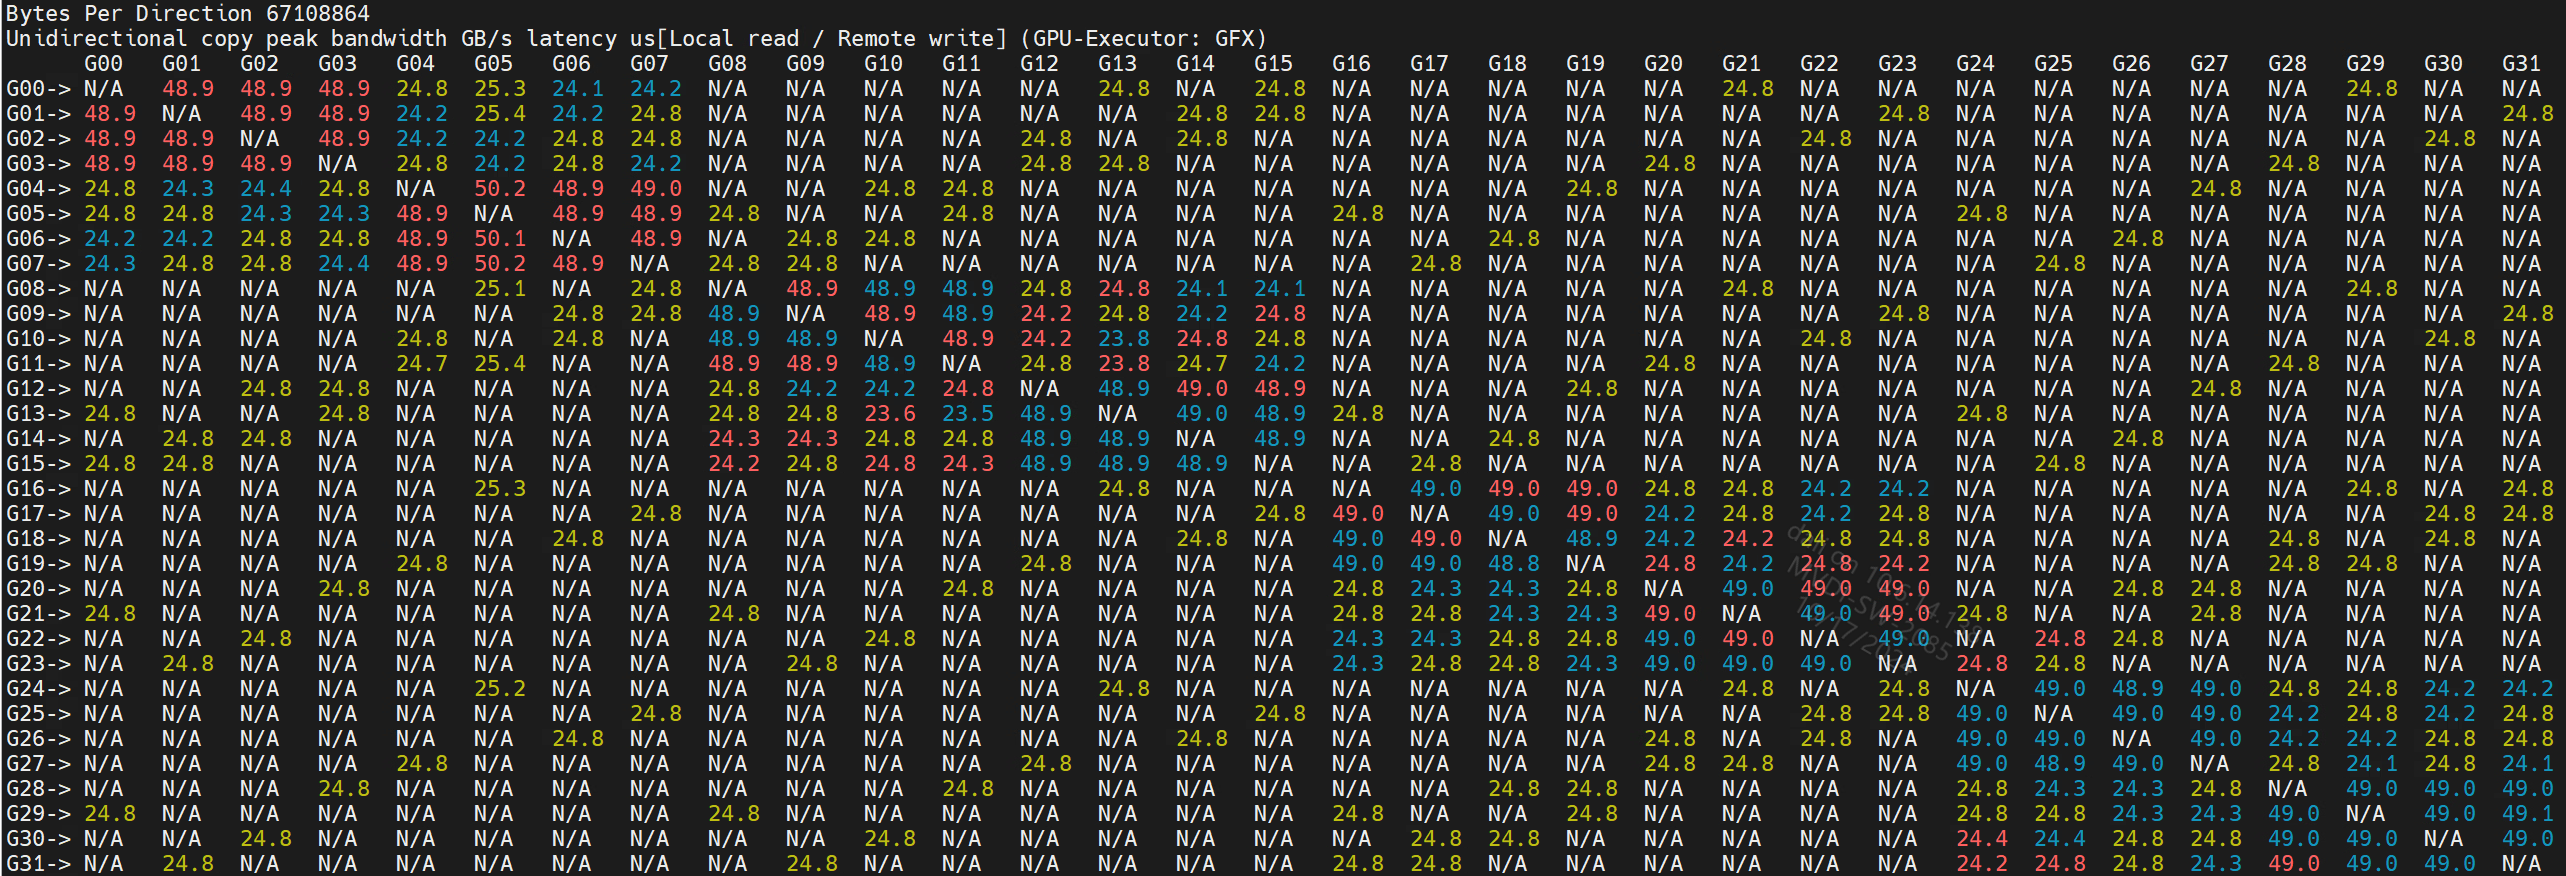Select the "G06->" row label

point(38,238)
